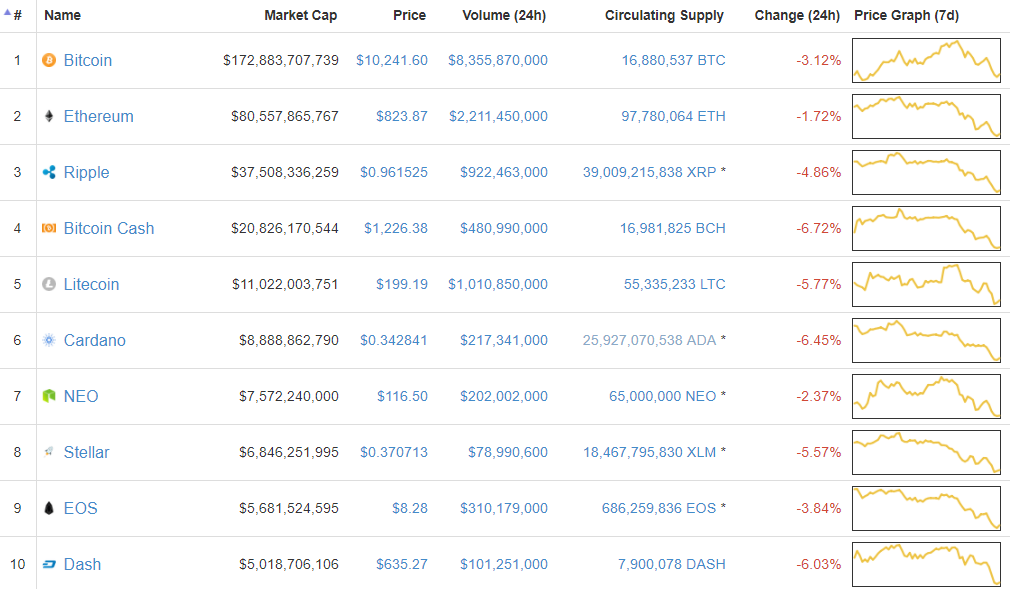Click the EOS coin logo

(x=47, y=508)
